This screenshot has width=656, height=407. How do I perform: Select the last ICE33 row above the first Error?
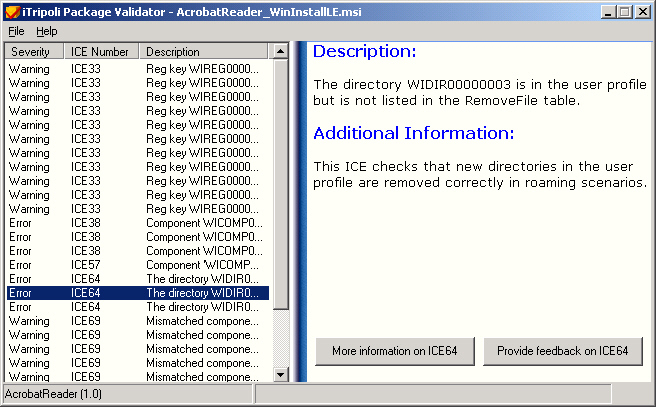tap(137, 209)
